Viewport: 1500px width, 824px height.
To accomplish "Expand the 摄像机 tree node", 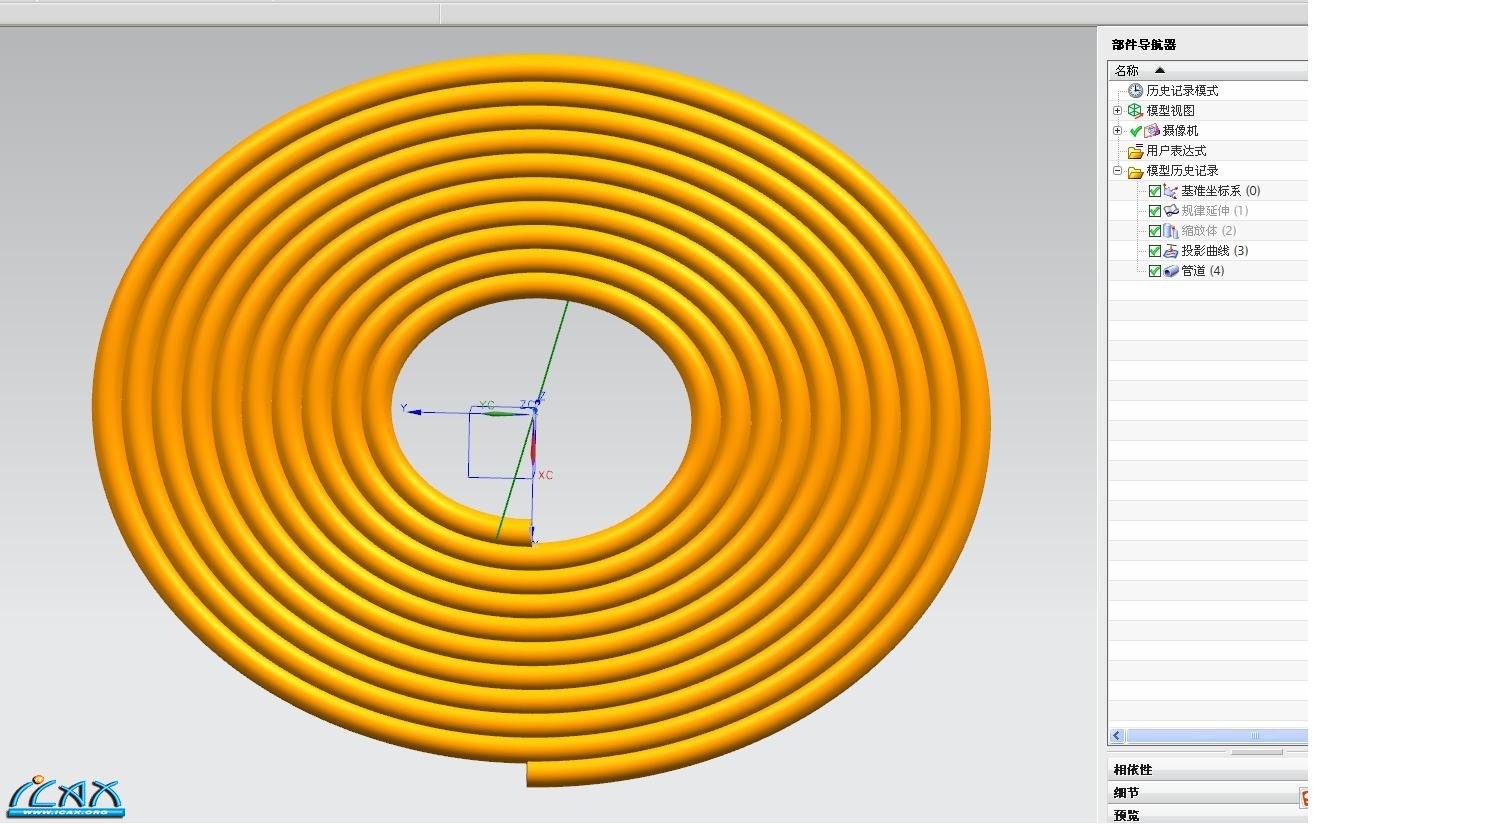I will coord(1118,131).
